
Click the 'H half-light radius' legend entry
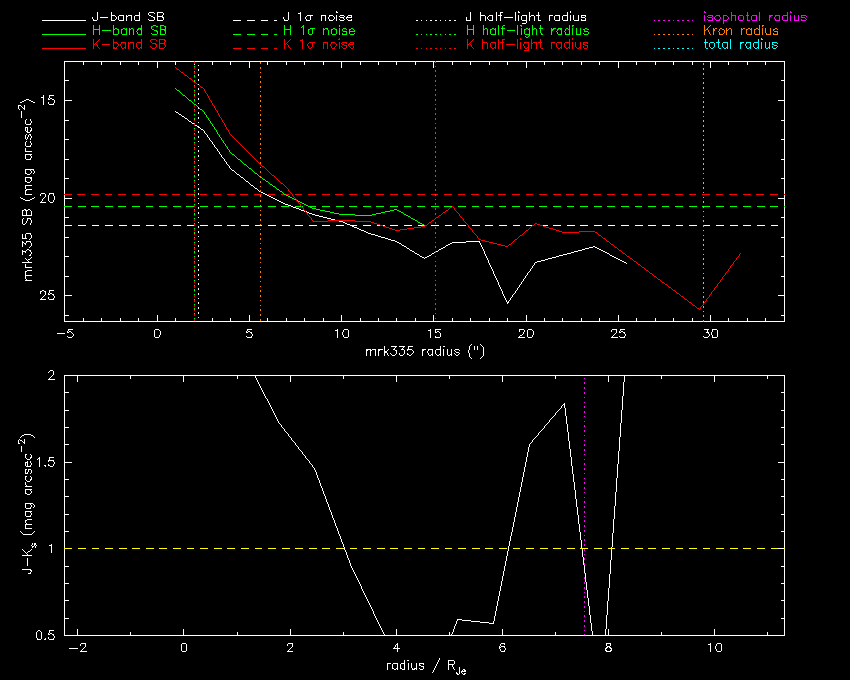pos(527,32)
